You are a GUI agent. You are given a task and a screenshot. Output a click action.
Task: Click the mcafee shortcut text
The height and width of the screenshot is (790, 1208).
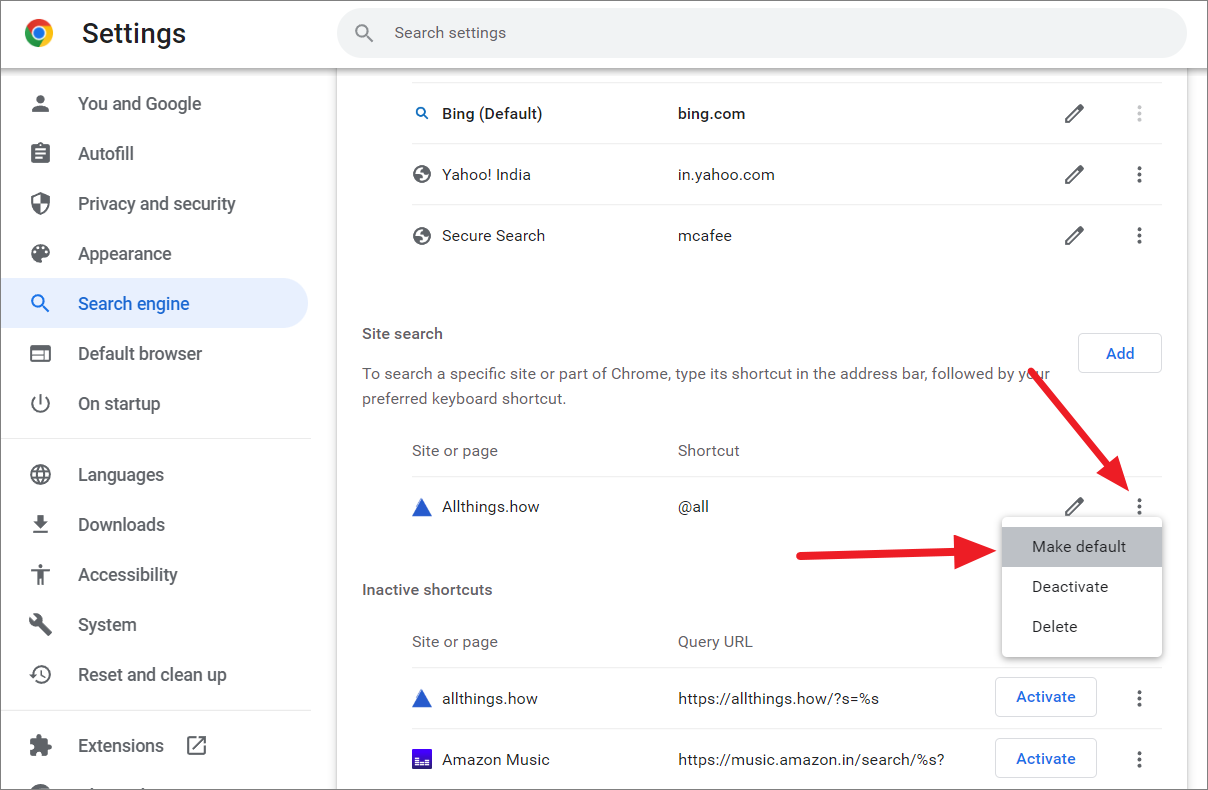pos(705,236)
